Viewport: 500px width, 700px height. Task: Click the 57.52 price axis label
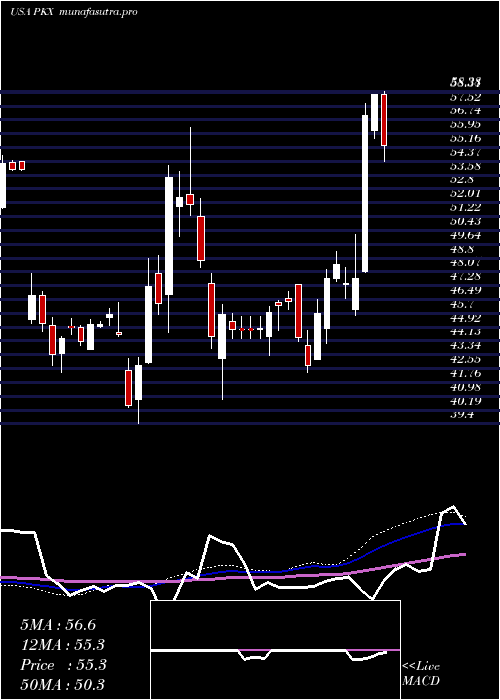pyautogui.click(x=465, y=96)
